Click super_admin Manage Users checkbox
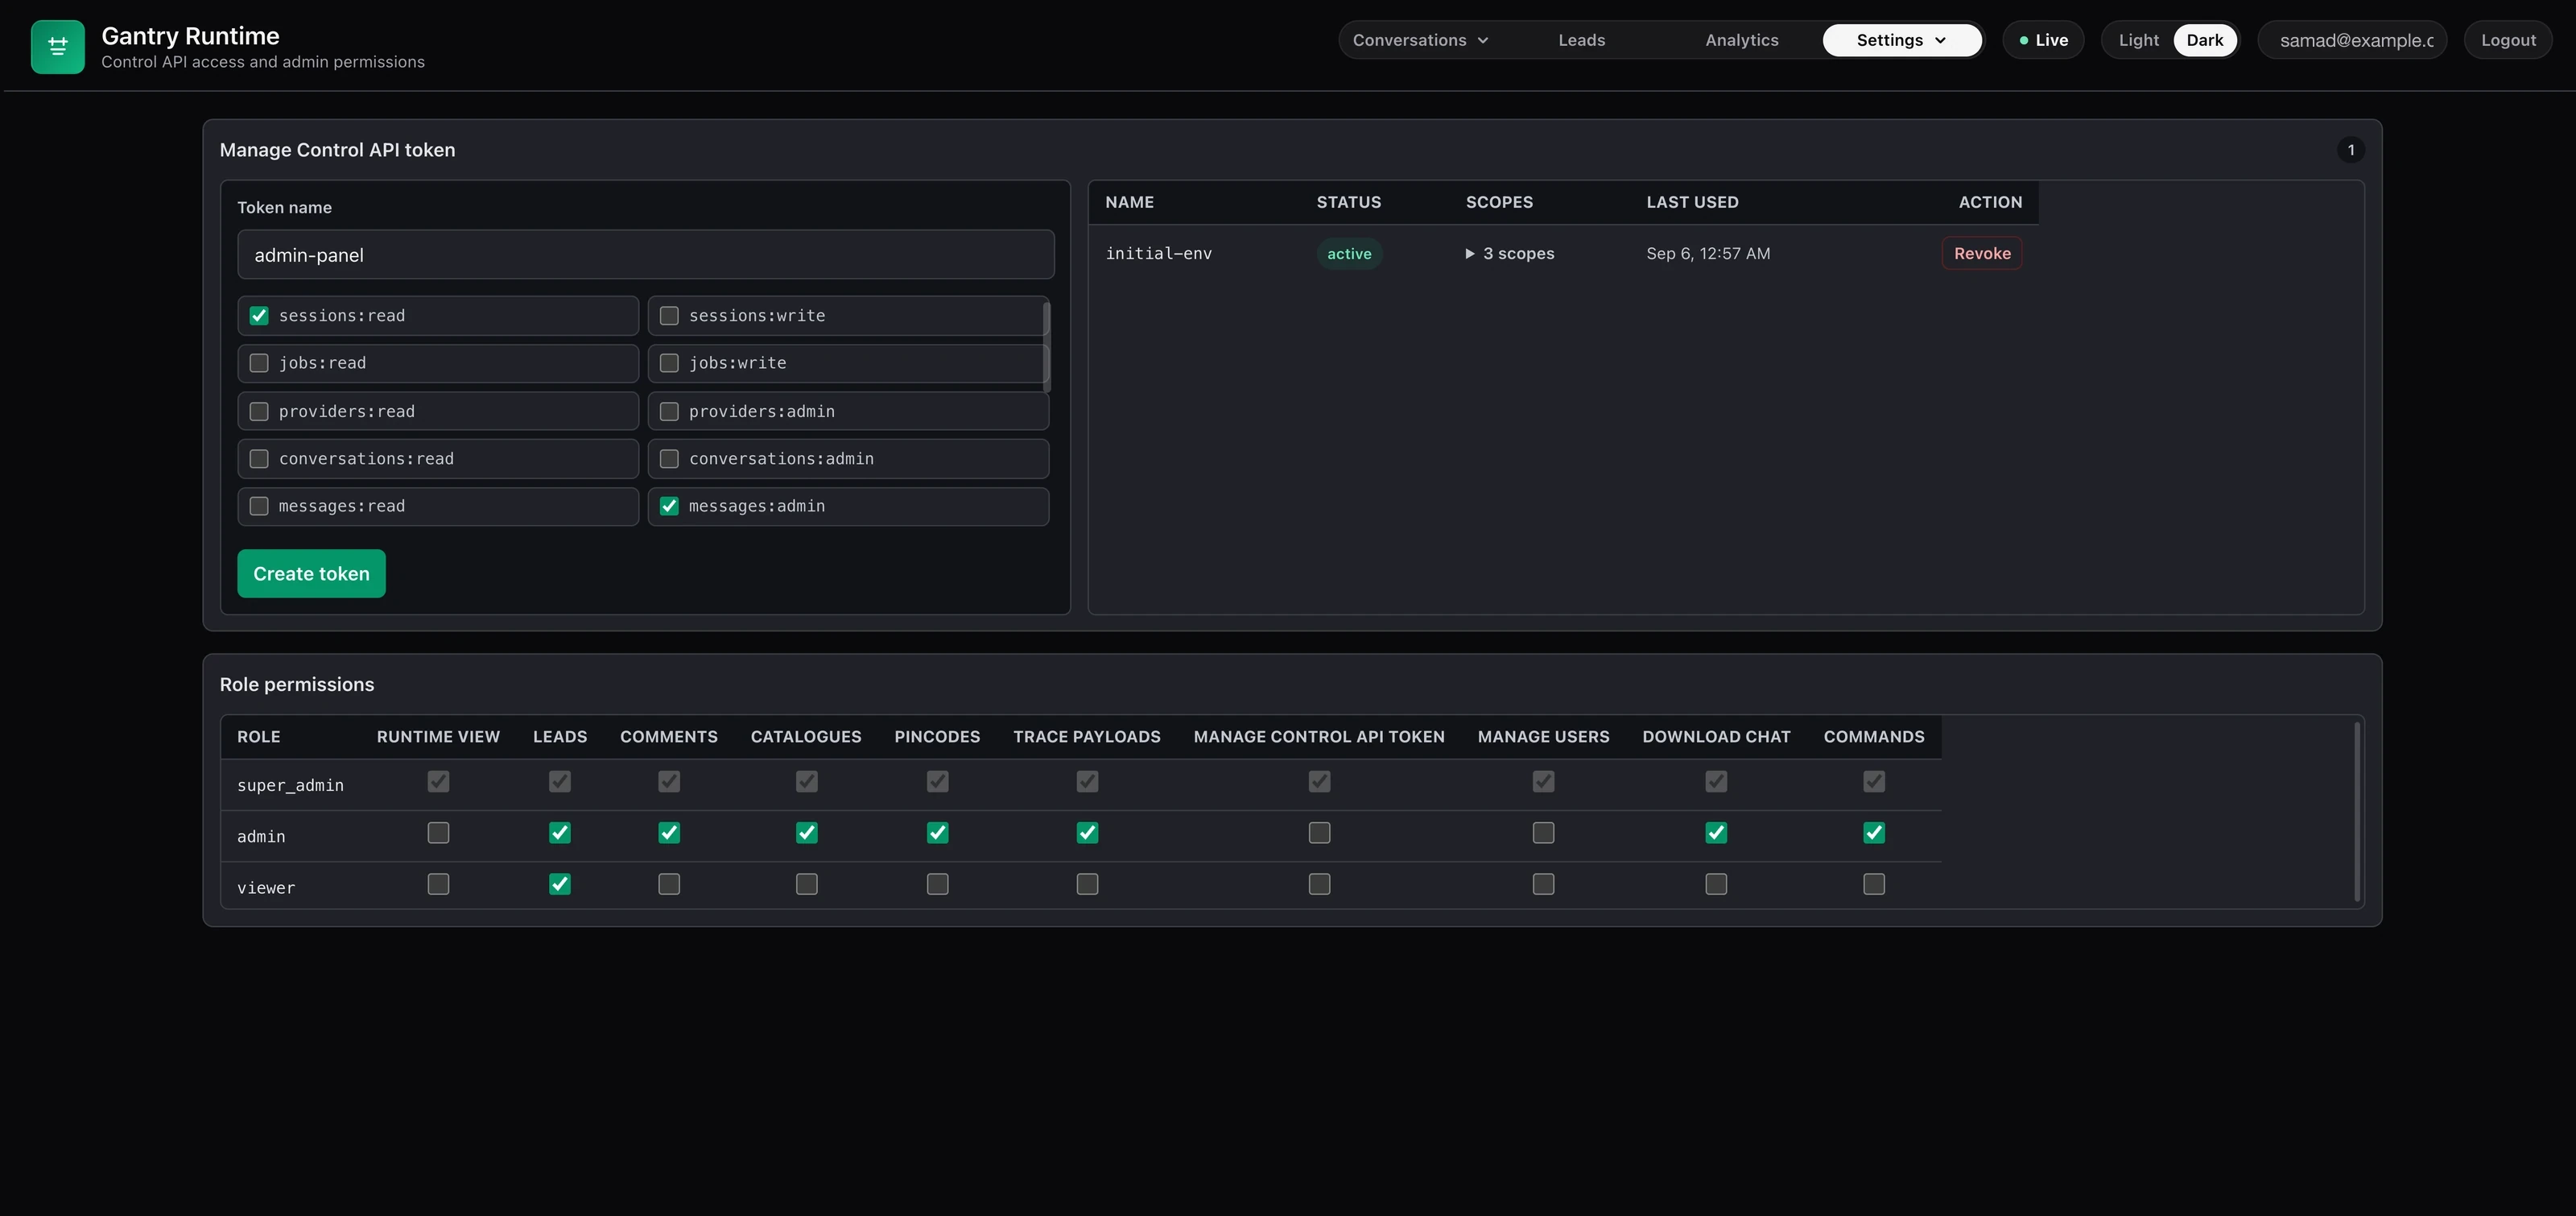Image resolution: width=2576 pixels, height=1216 pixels. pyautogui.click(x=1543, y=782)
